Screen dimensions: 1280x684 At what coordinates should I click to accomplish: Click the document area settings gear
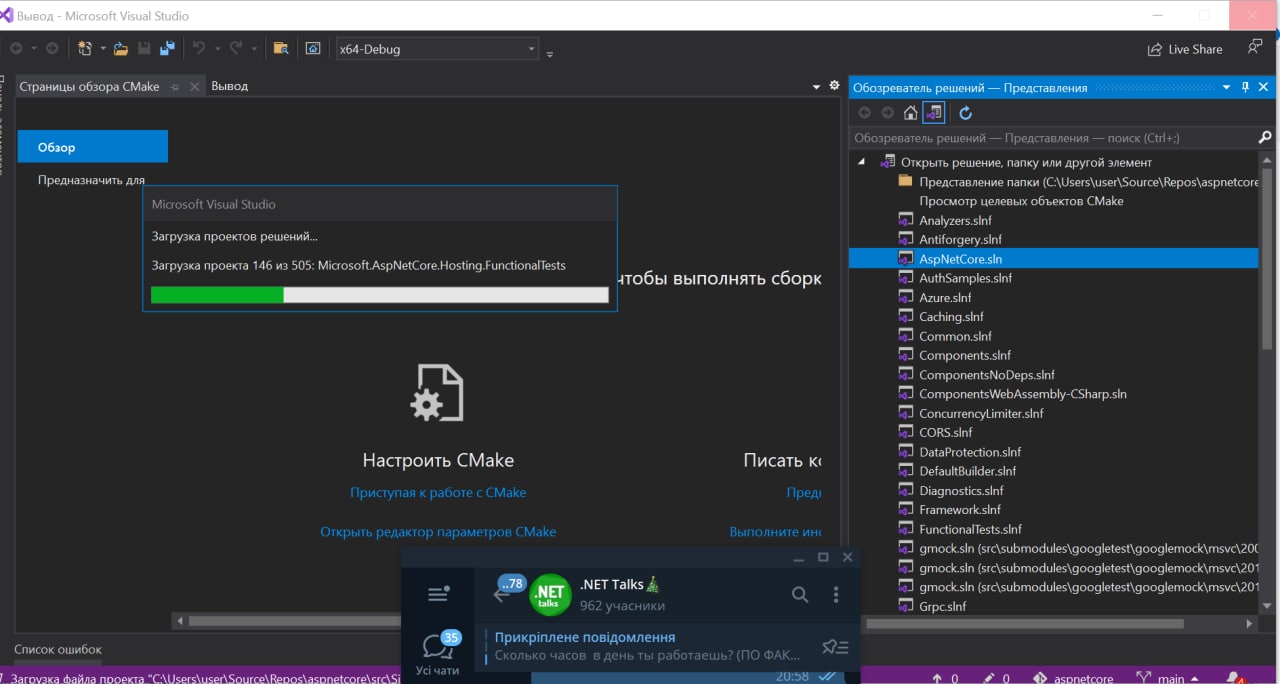coord(834,86)
